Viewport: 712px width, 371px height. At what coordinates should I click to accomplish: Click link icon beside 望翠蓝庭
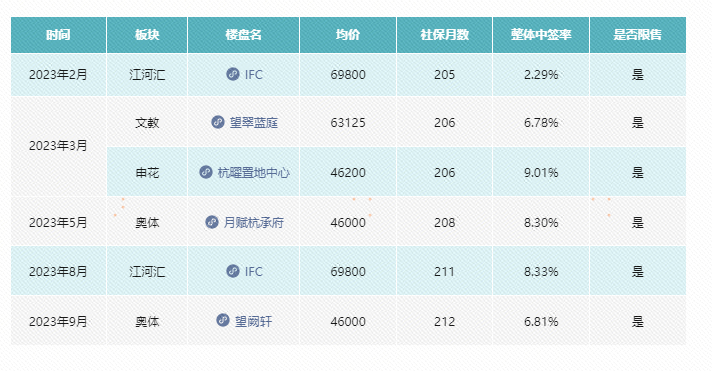218,122
